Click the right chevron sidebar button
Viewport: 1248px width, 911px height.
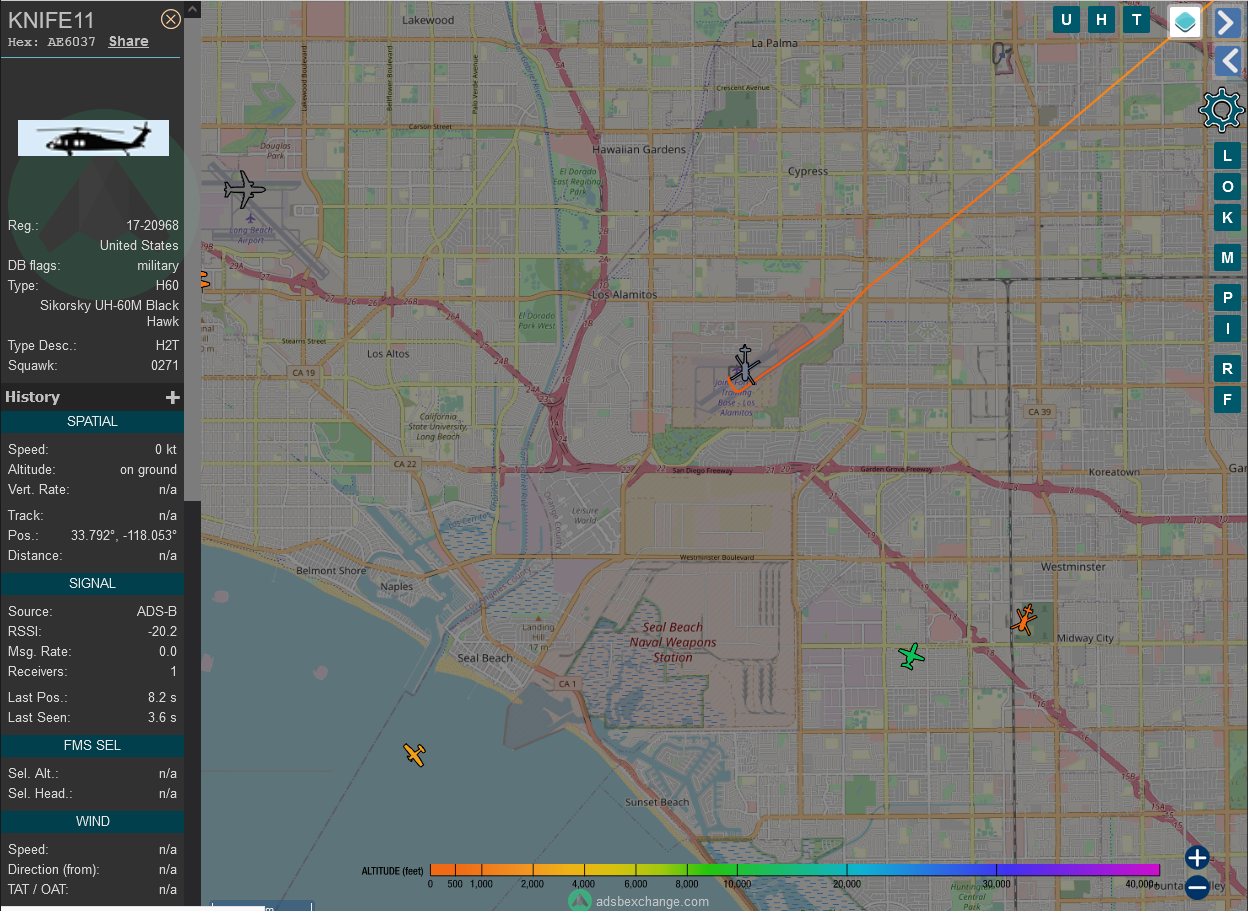[x=1228, y=22]
